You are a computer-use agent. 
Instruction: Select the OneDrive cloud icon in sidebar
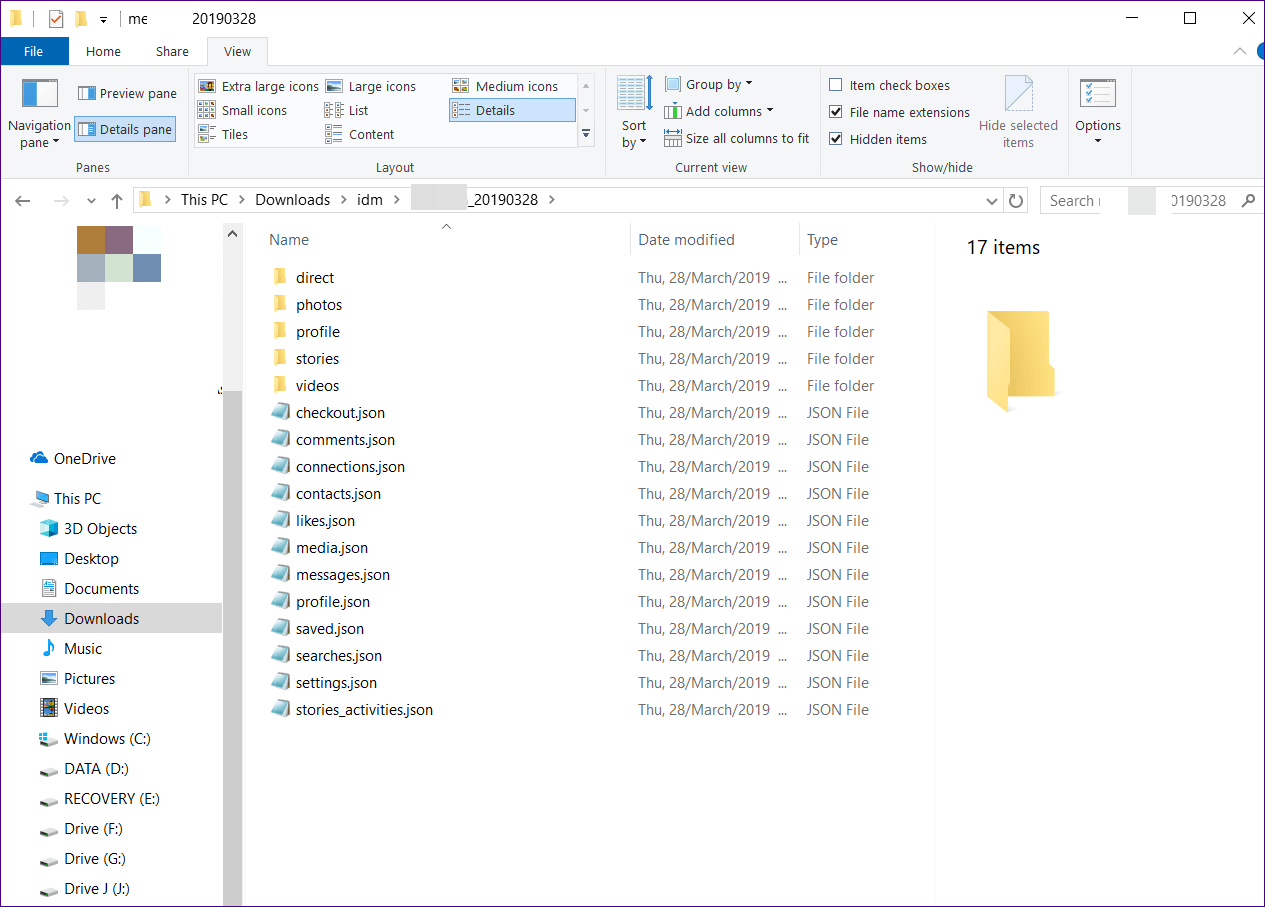point(39,458)
